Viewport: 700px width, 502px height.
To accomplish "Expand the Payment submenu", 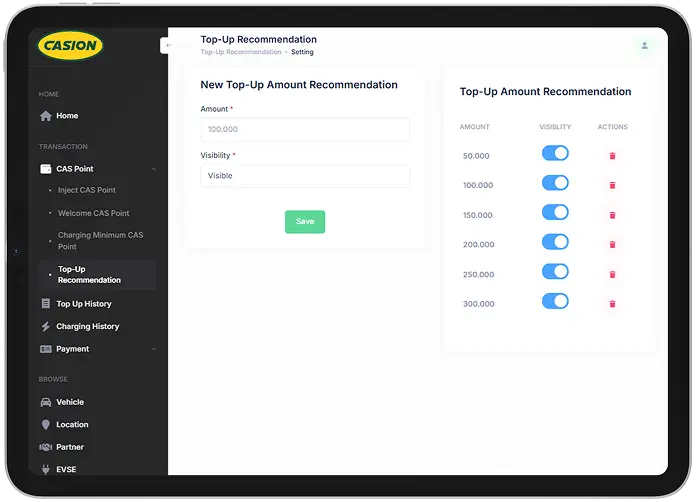I will (x=153, y=349).
